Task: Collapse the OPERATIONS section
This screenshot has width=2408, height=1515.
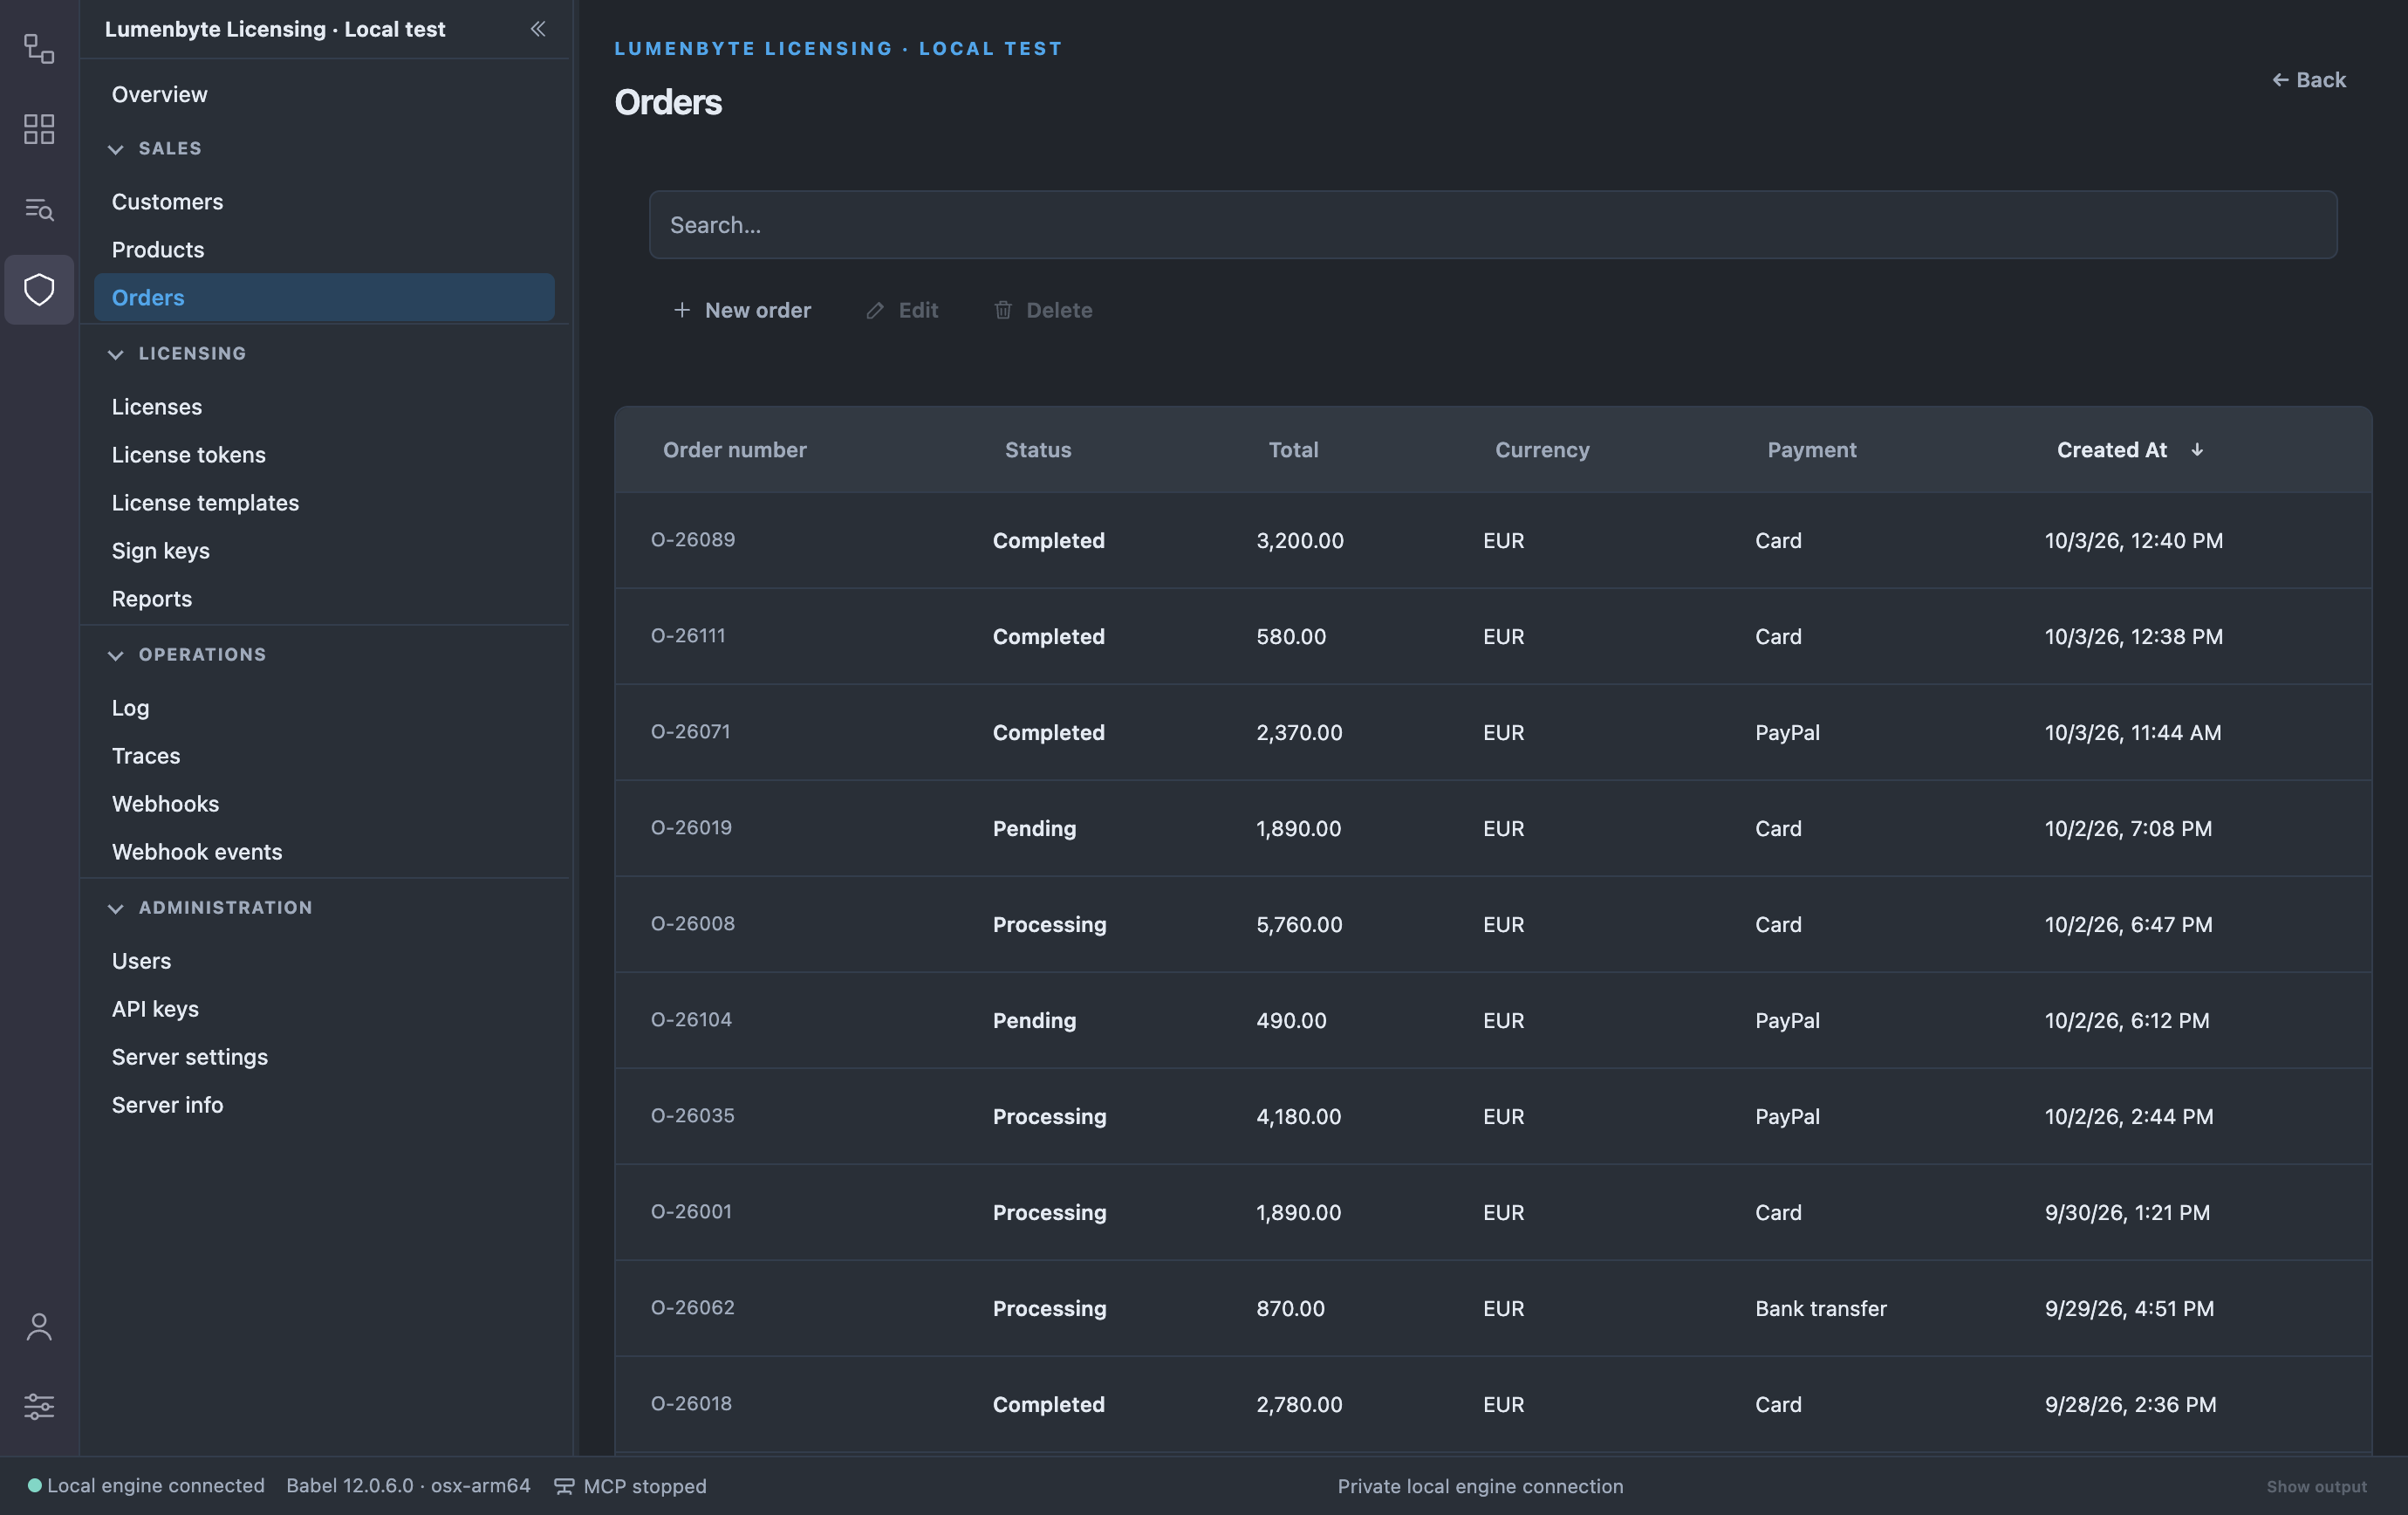Action: pyautogui.click(x=116, y=655)
